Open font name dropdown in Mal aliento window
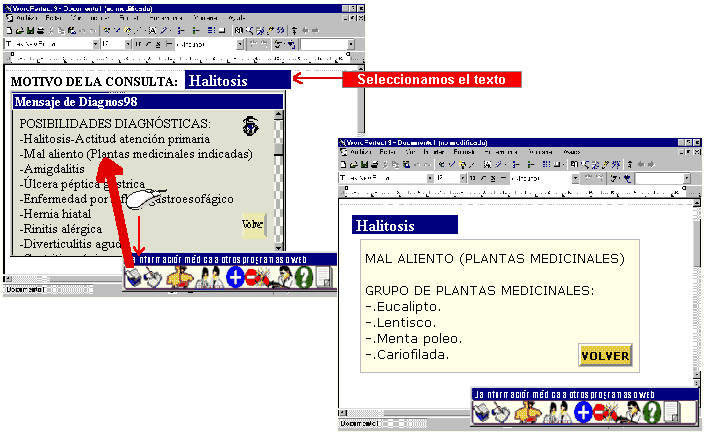The image size is (705, 432). (430, 178)
